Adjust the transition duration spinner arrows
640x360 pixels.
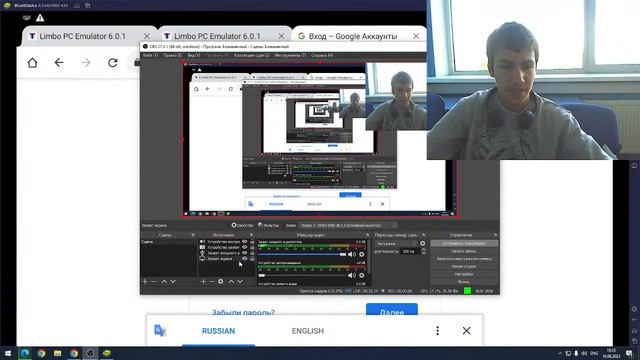[423, 251]
